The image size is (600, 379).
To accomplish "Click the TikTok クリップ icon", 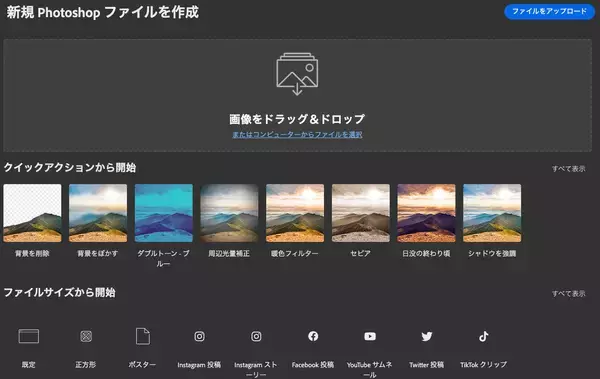I will [484, 336].
